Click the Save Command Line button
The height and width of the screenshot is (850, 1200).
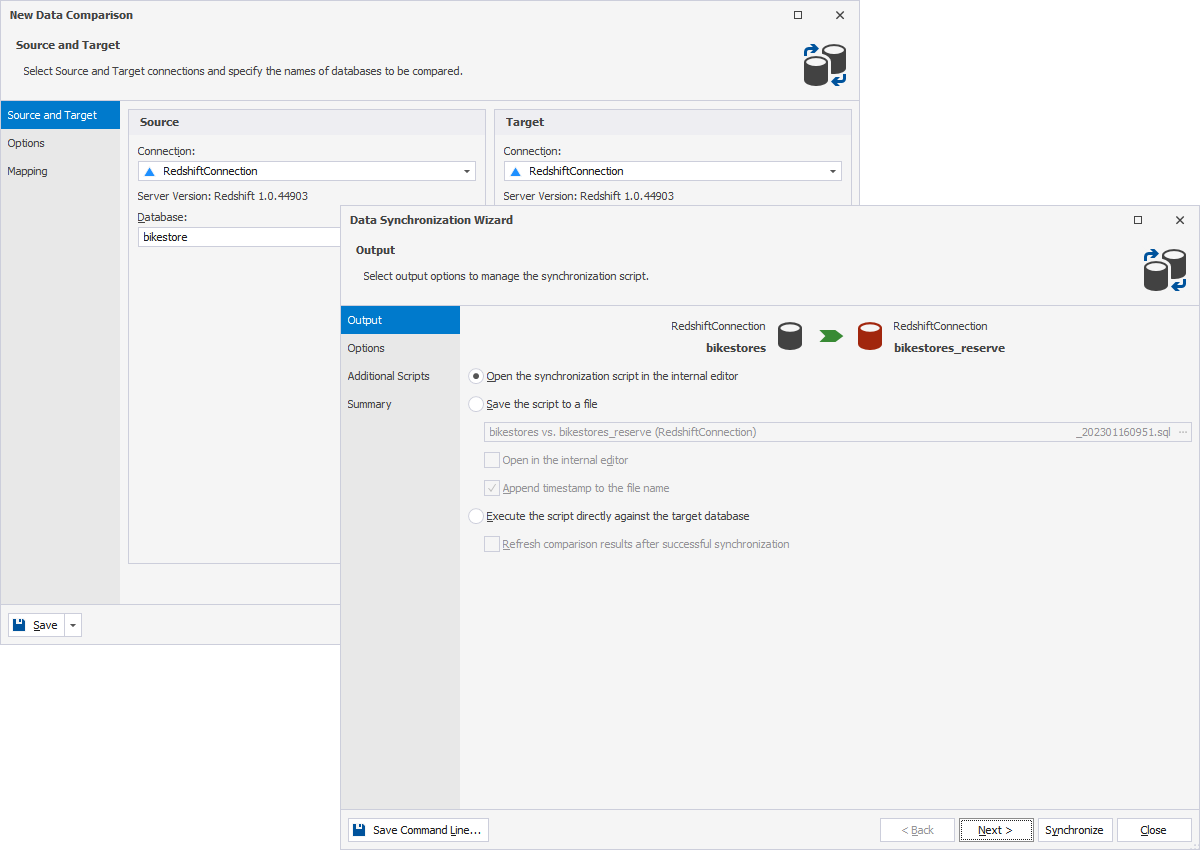coord(418,830)
